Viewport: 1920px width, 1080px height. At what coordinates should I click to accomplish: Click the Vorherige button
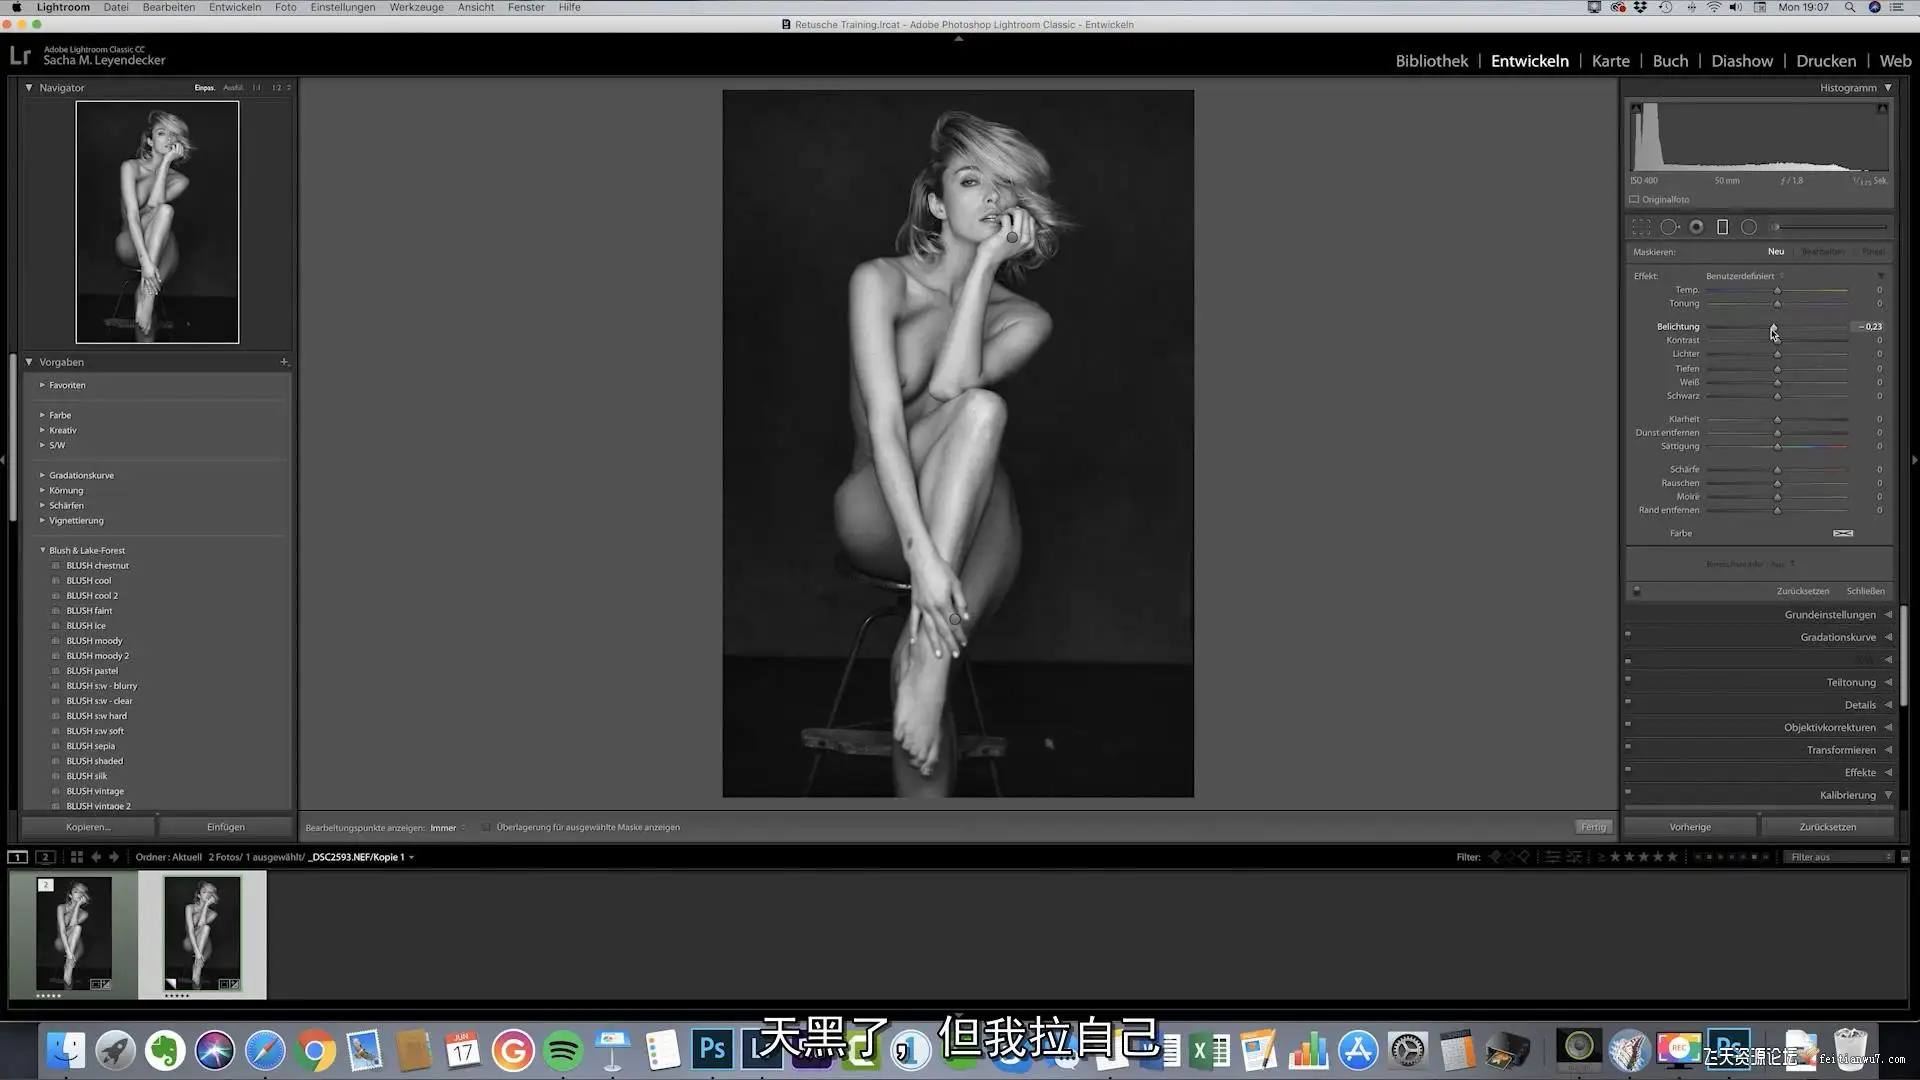click(x=1689, y=827)
